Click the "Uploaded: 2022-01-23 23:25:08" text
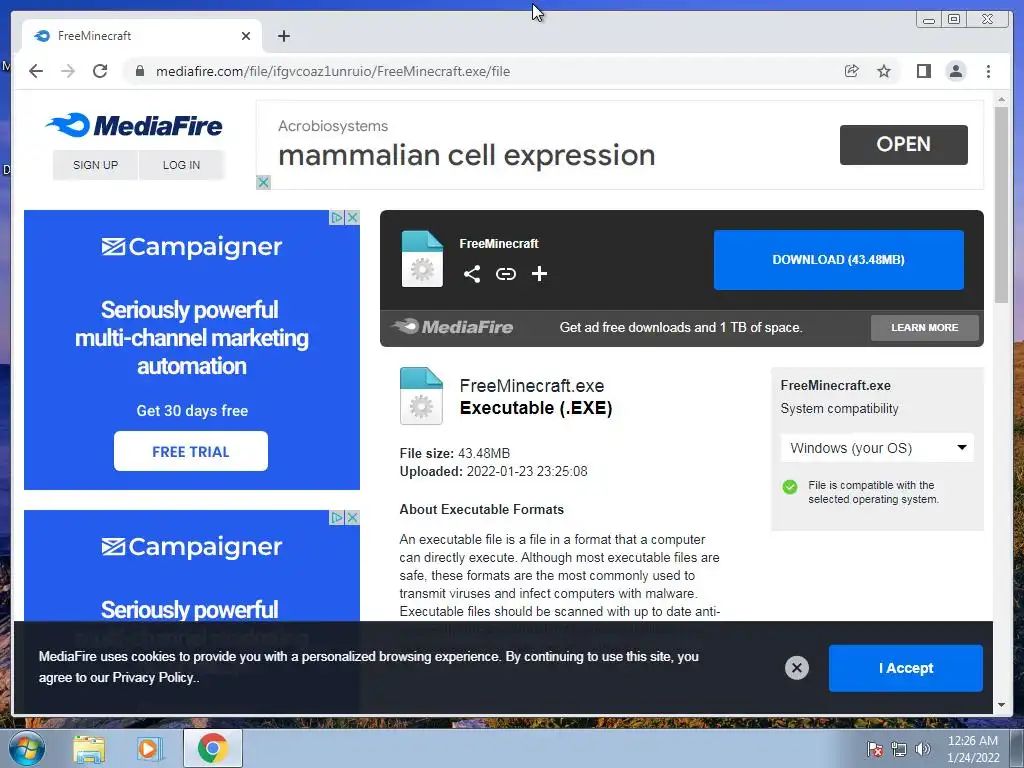Screen dimensions: 1024x768 (493, 472)
